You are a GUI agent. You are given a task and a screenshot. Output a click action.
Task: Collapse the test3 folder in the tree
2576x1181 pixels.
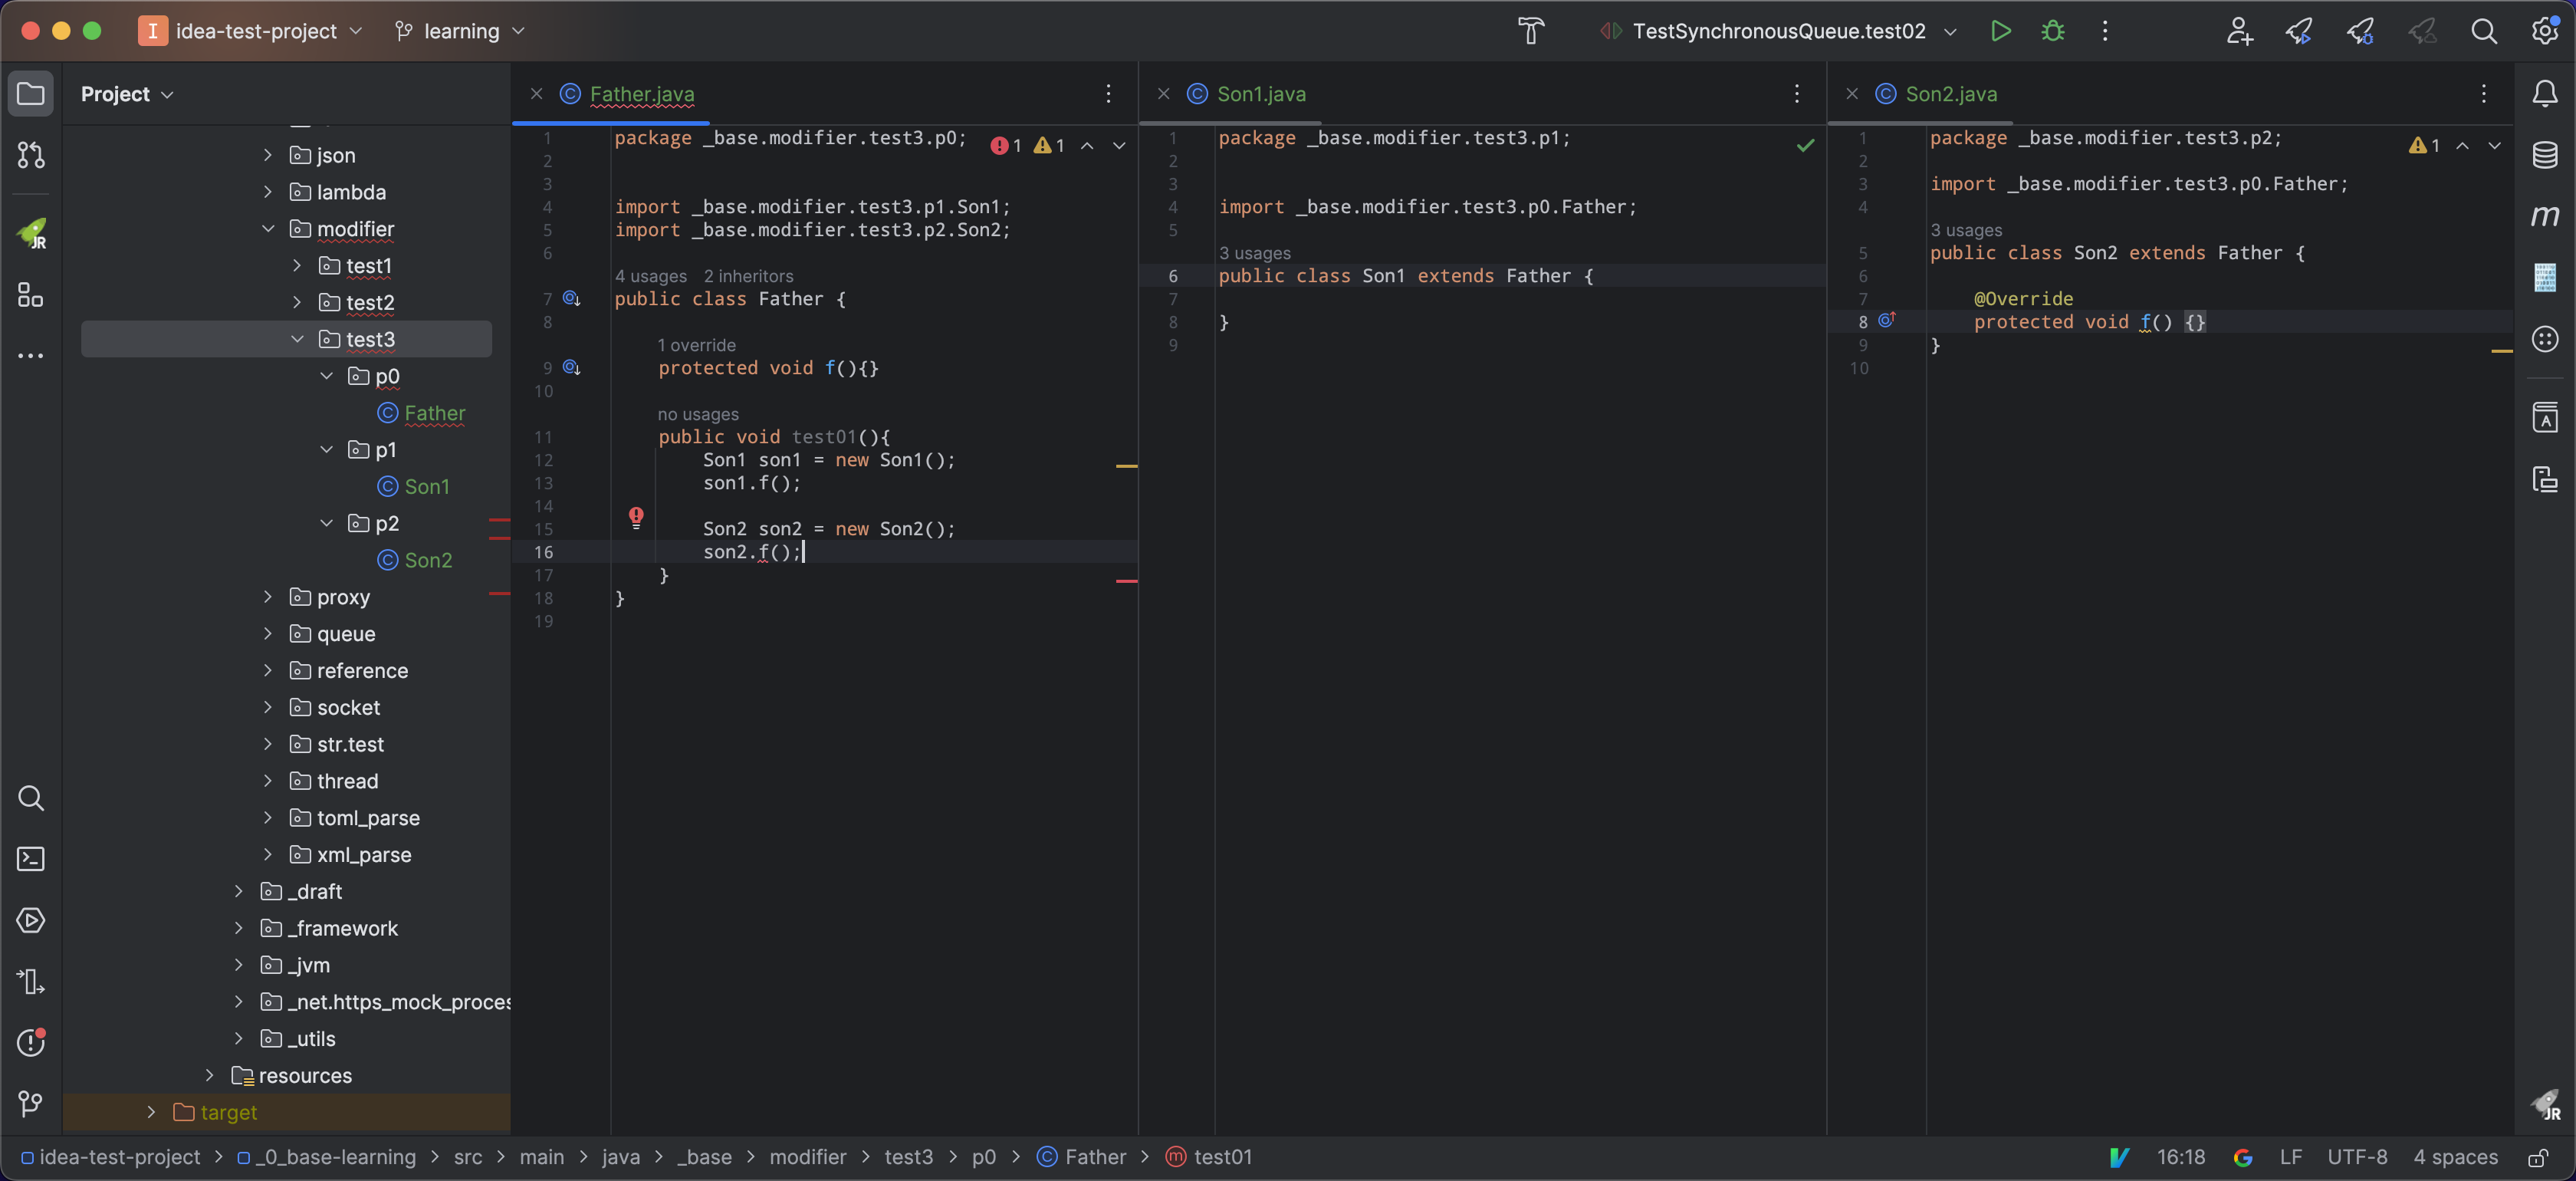tap(297, 339)
